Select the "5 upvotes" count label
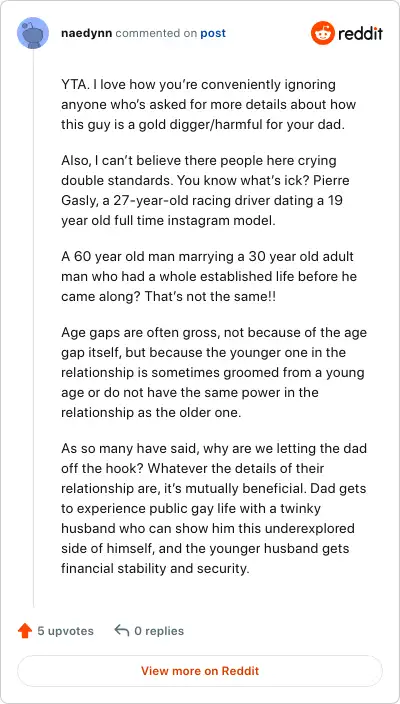The height and width of the screenshot is (704, 400). (x=66, y=631)
